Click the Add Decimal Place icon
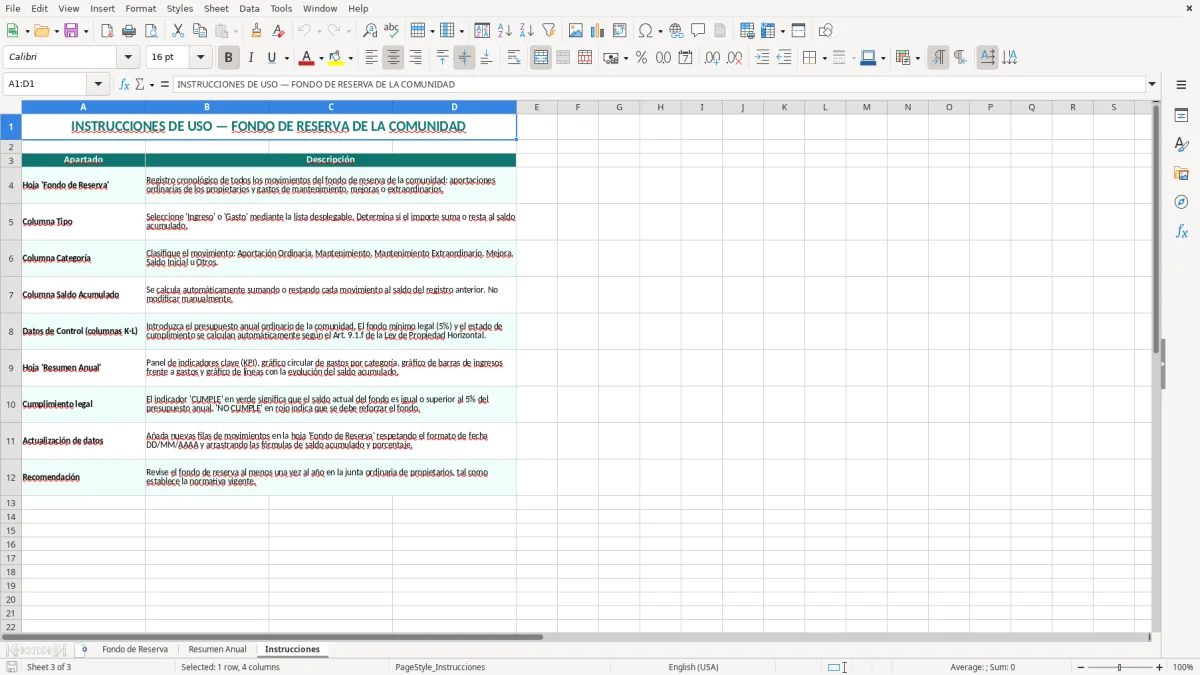The height and width of the screenshot is (675, 1200). click(x=712, y=58)
